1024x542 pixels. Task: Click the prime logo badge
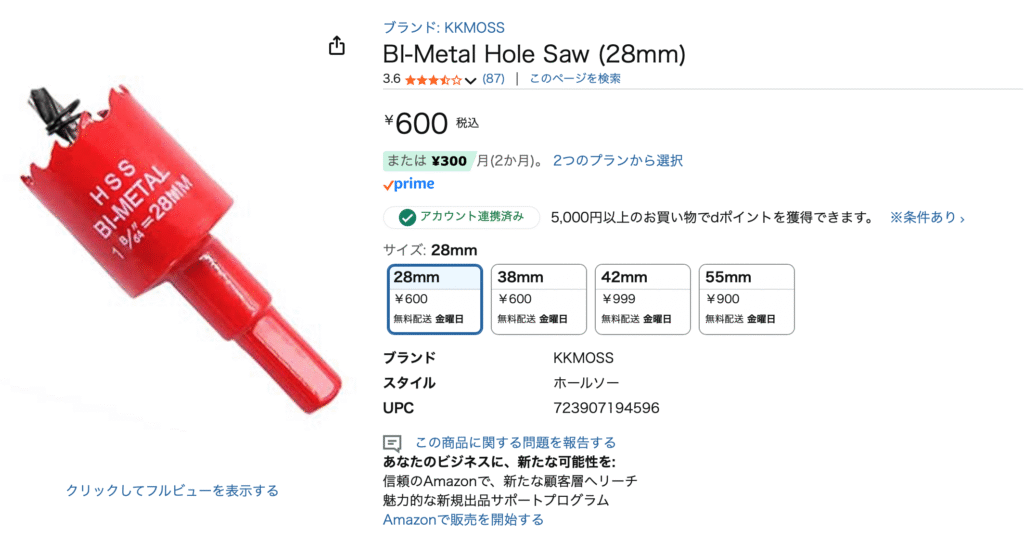coord(409,184)
